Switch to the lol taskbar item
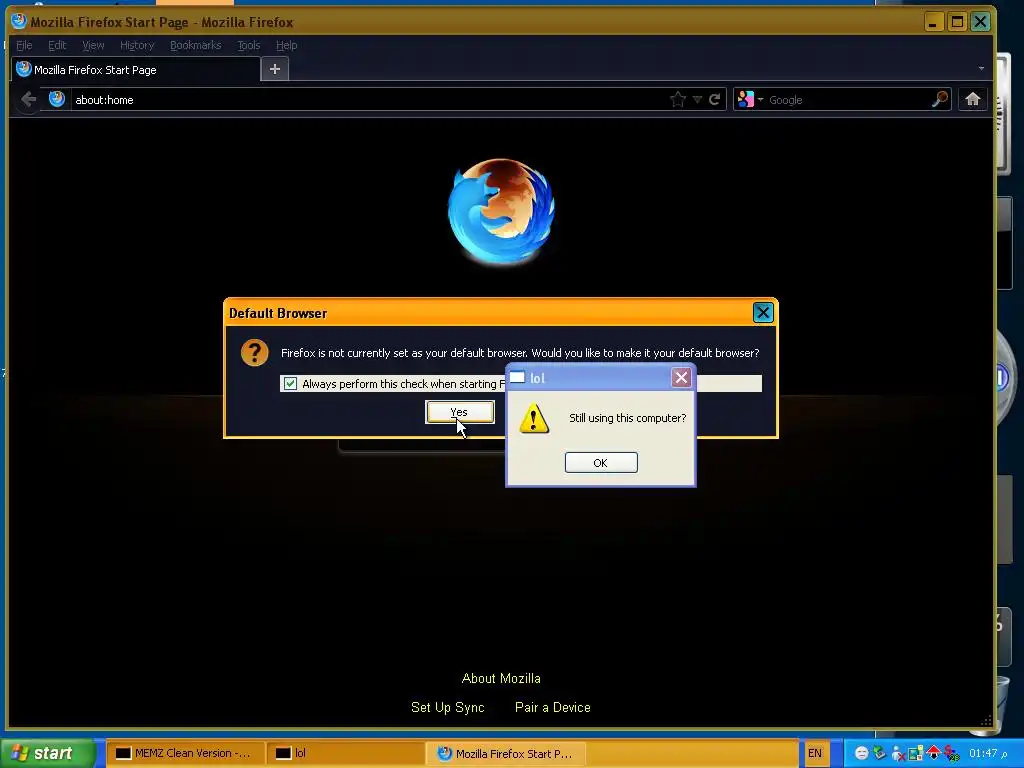 tap(345, 753)
